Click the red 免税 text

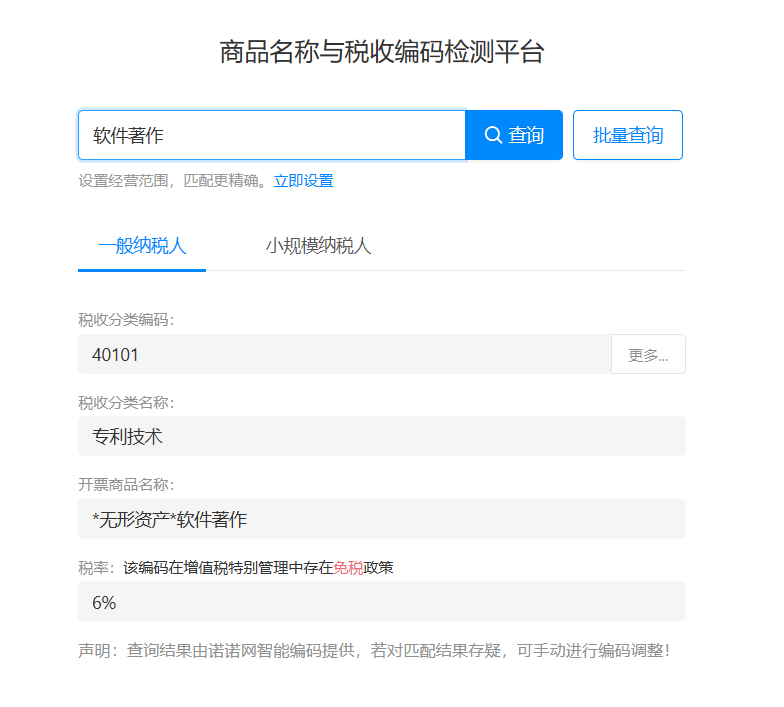click(348, 568)
